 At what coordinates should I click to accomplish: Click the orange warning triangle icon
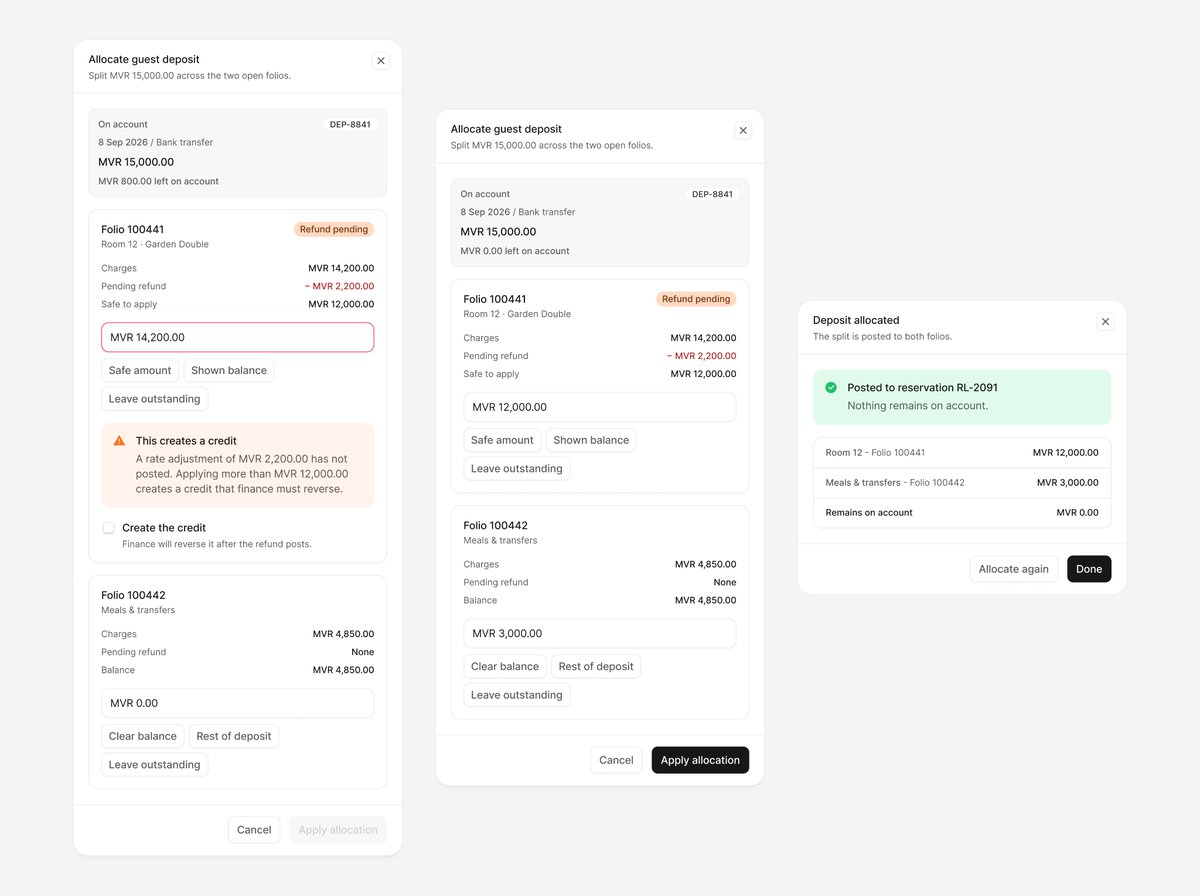point(119,441)
